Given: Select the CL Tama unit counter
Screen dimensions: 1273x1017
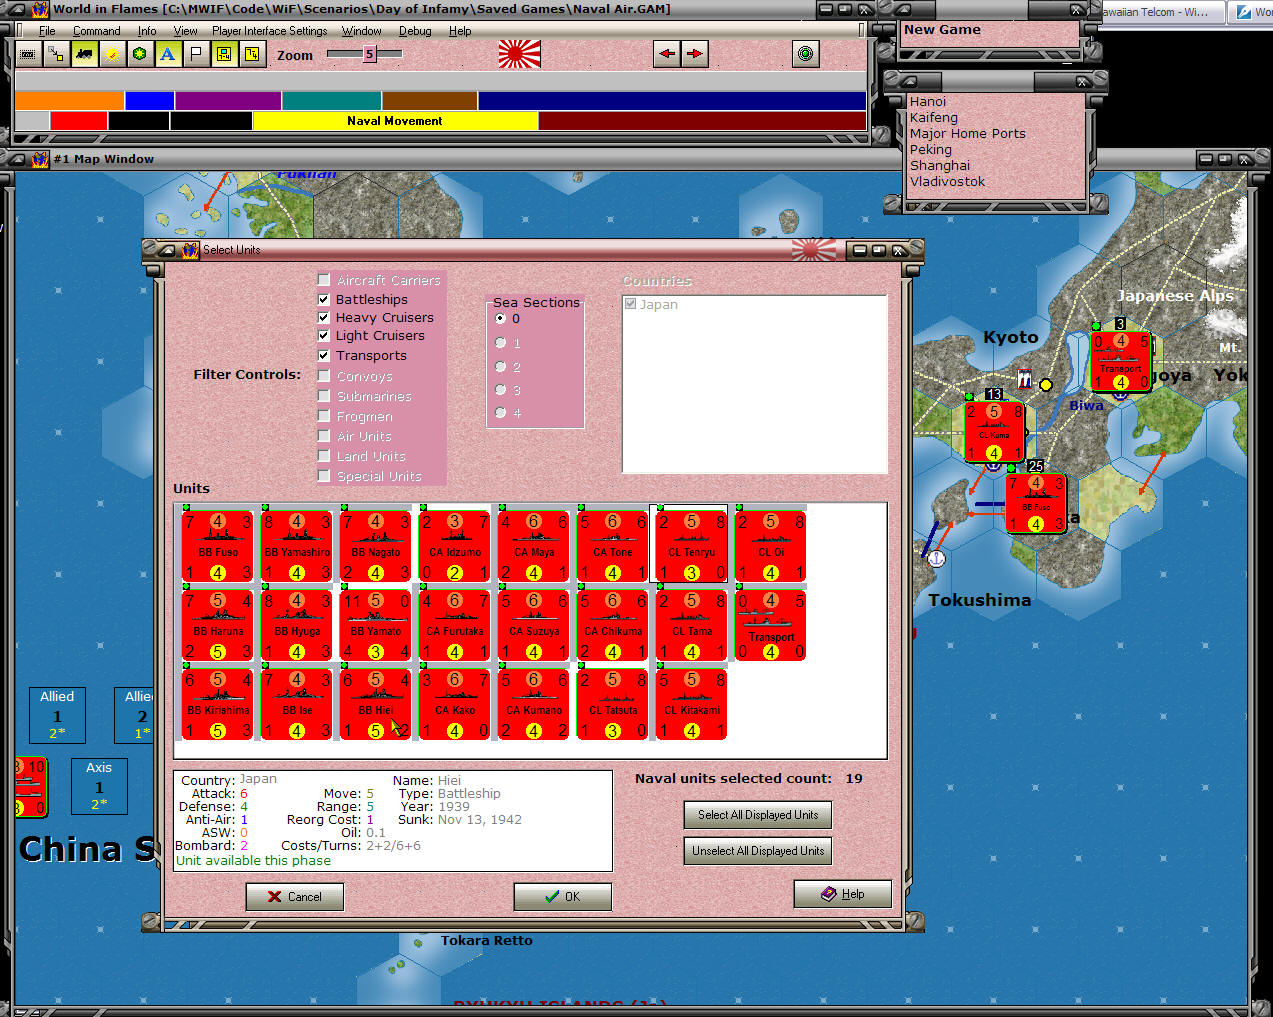Looking at the screenshot, I should [692, 625].
